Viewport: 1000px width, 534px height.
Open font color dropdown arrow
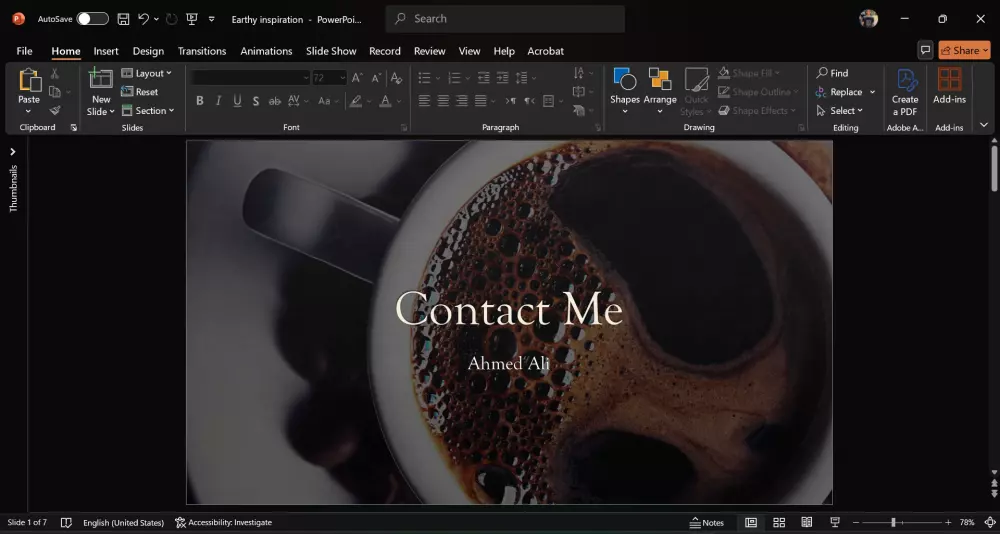(x=399, y=101)
